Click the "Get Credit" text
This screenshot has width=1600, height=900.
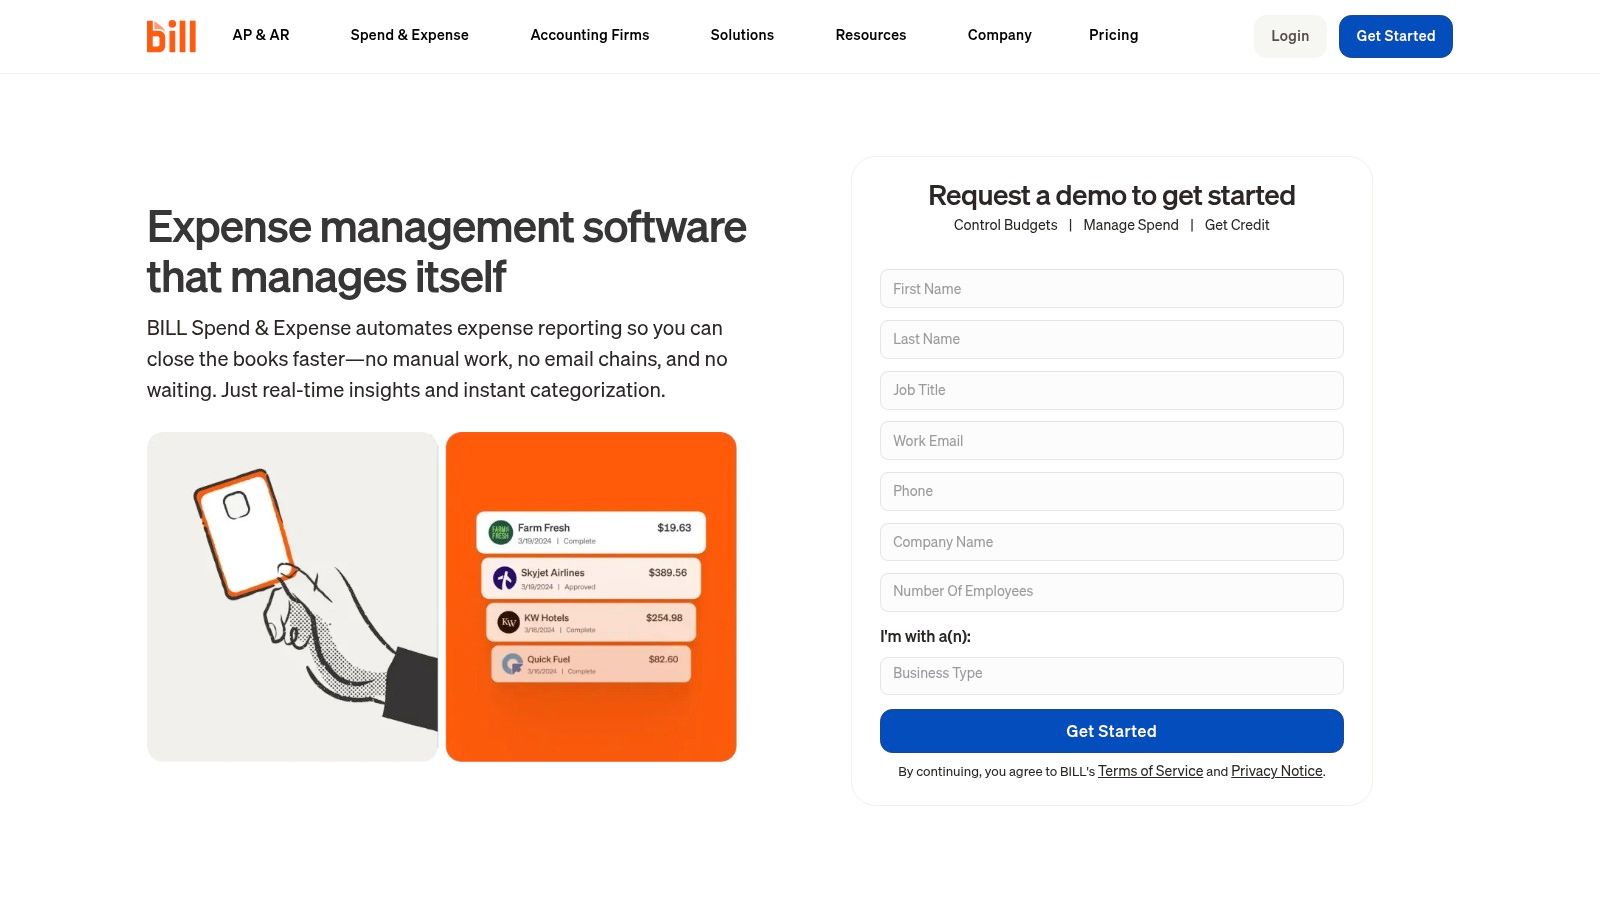[1237, 225]
